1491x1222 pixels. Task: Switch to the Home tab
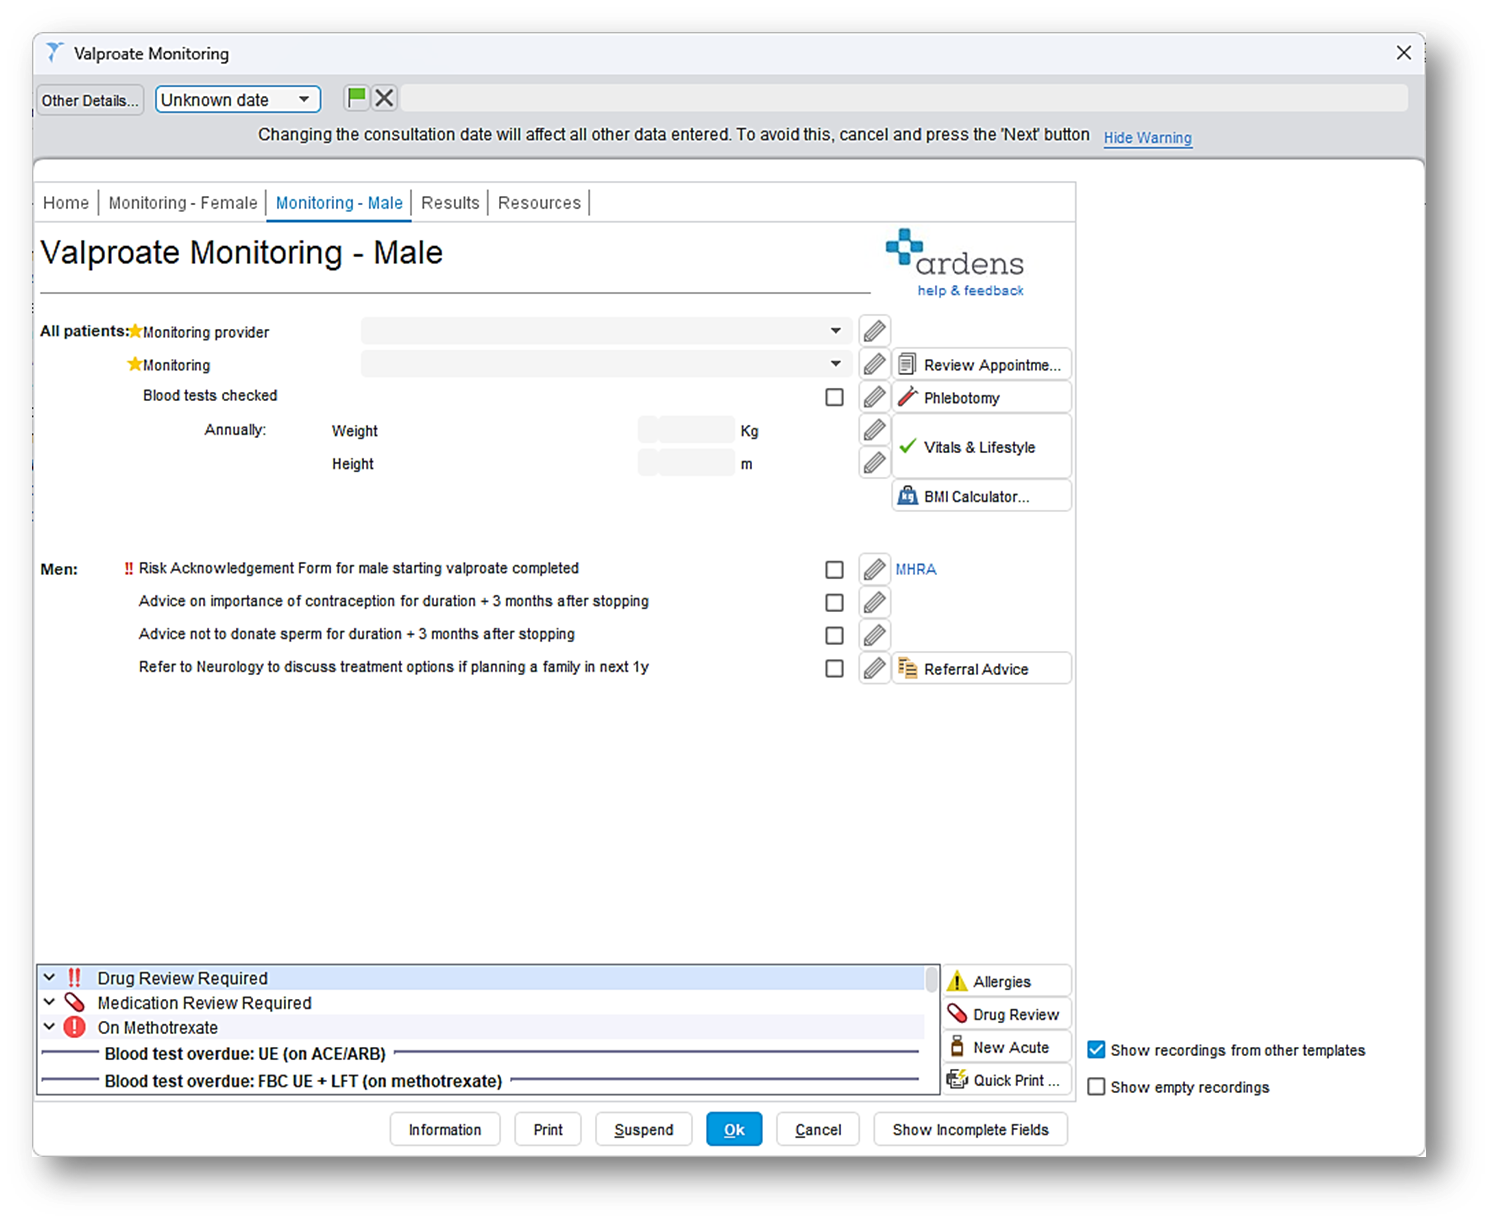point(66,203)
